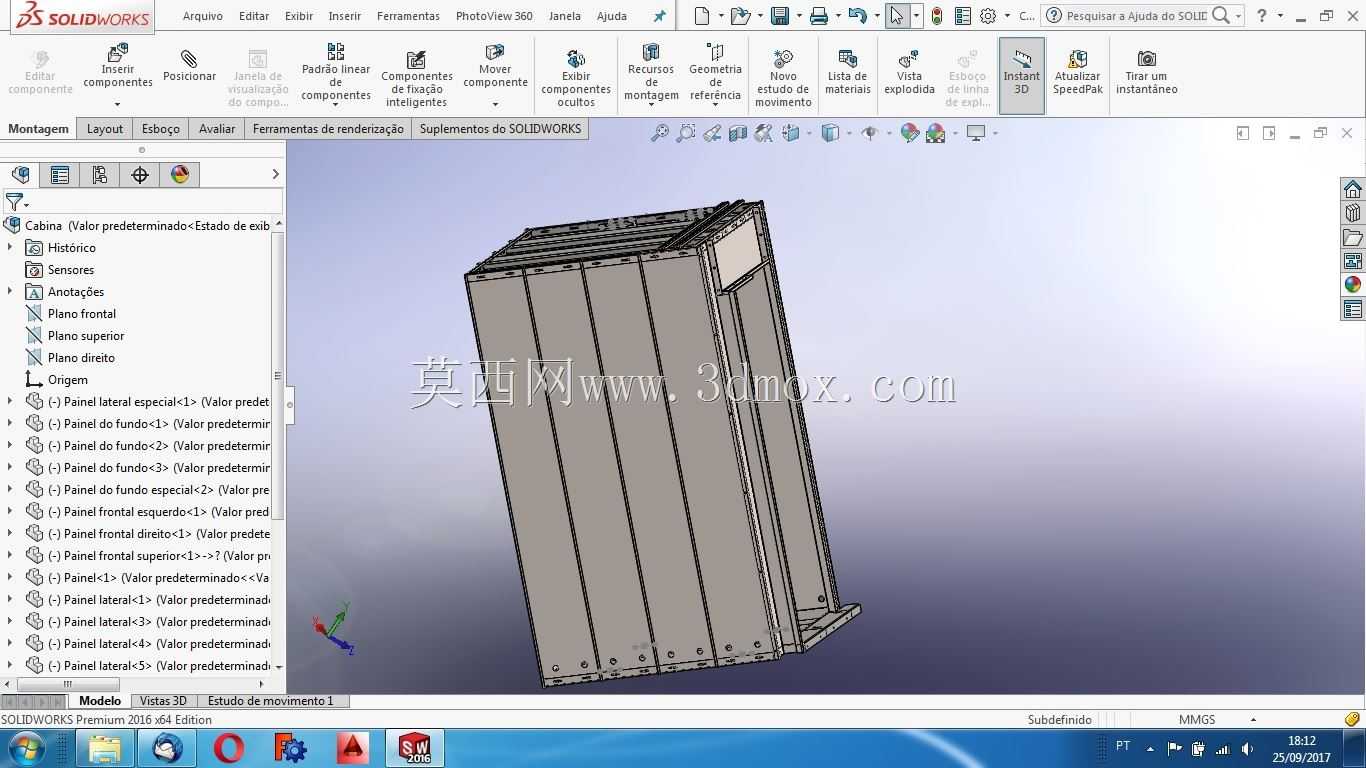Open Opera browser from taskbar
1366x768 pixels.
tap(229, 748)
